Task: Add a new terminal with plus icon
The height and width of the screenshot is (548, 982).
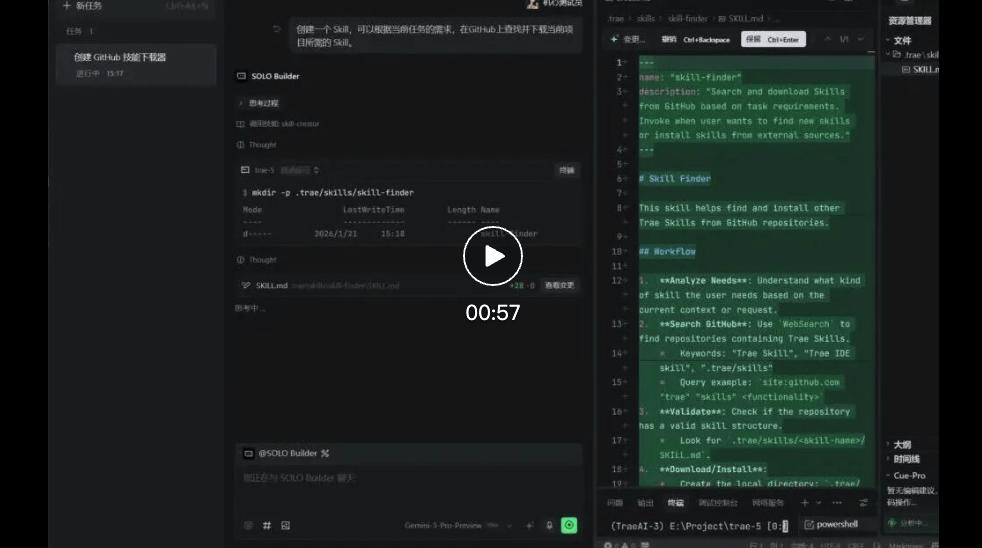Action: coord(805,502)
